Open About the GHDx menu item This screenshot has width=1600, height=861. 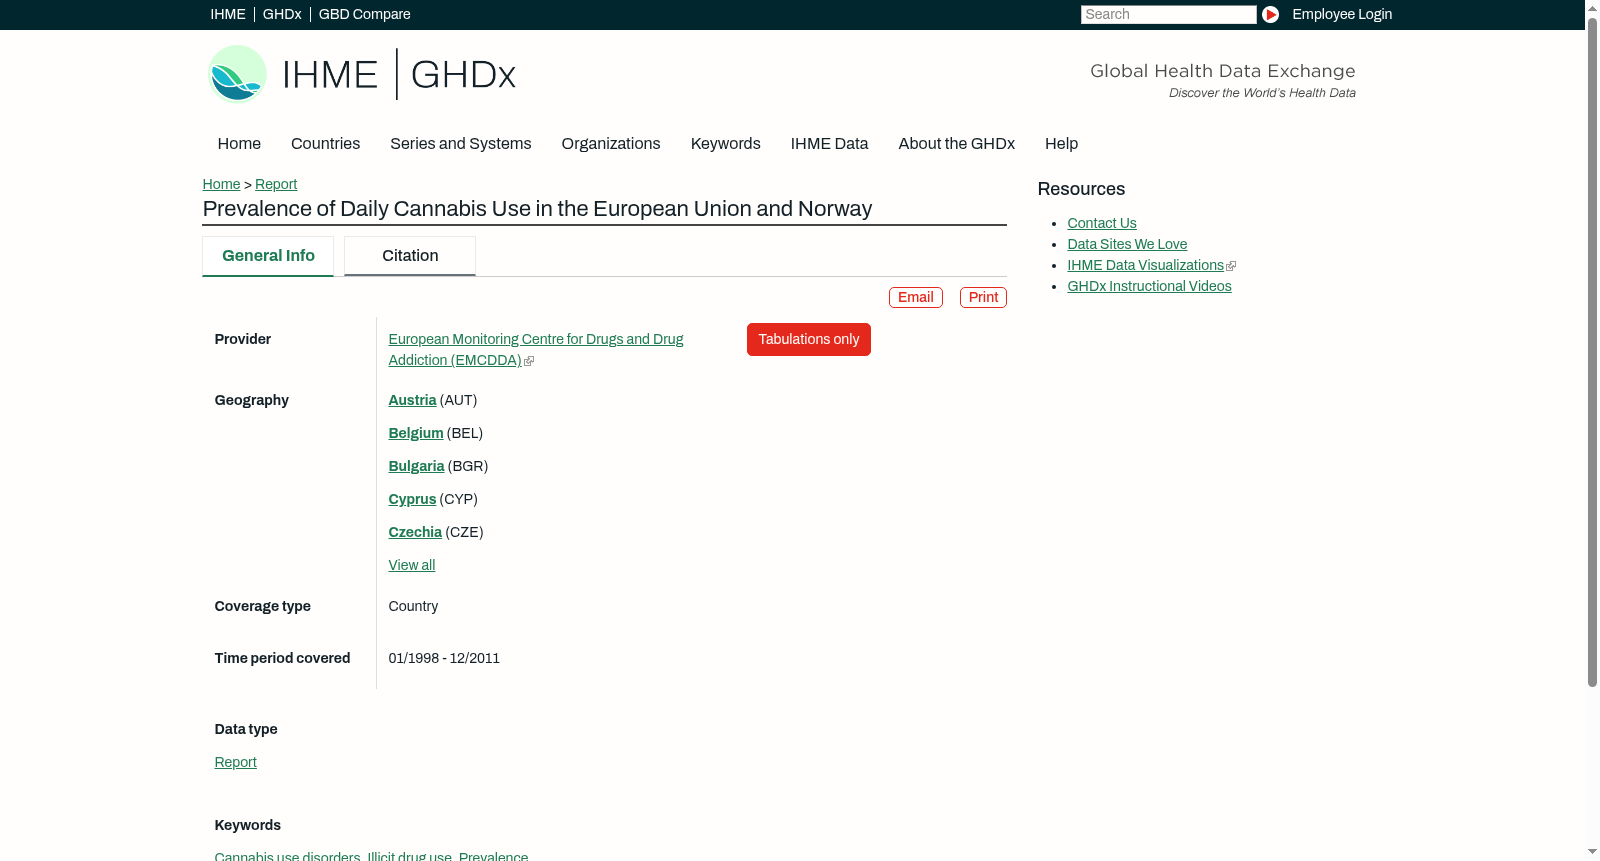(957, 143)
